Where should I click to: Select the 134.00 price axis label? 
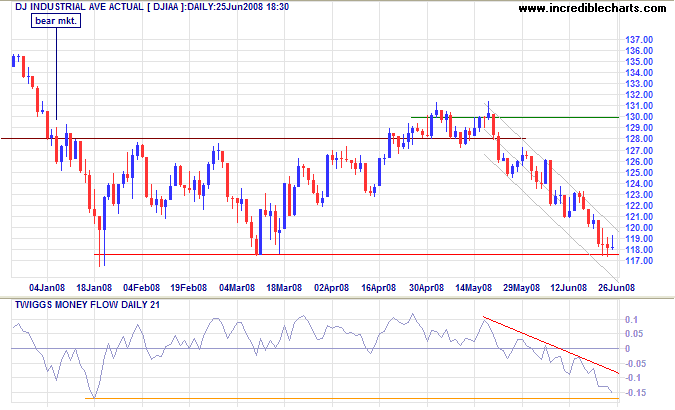coord(639,73)
